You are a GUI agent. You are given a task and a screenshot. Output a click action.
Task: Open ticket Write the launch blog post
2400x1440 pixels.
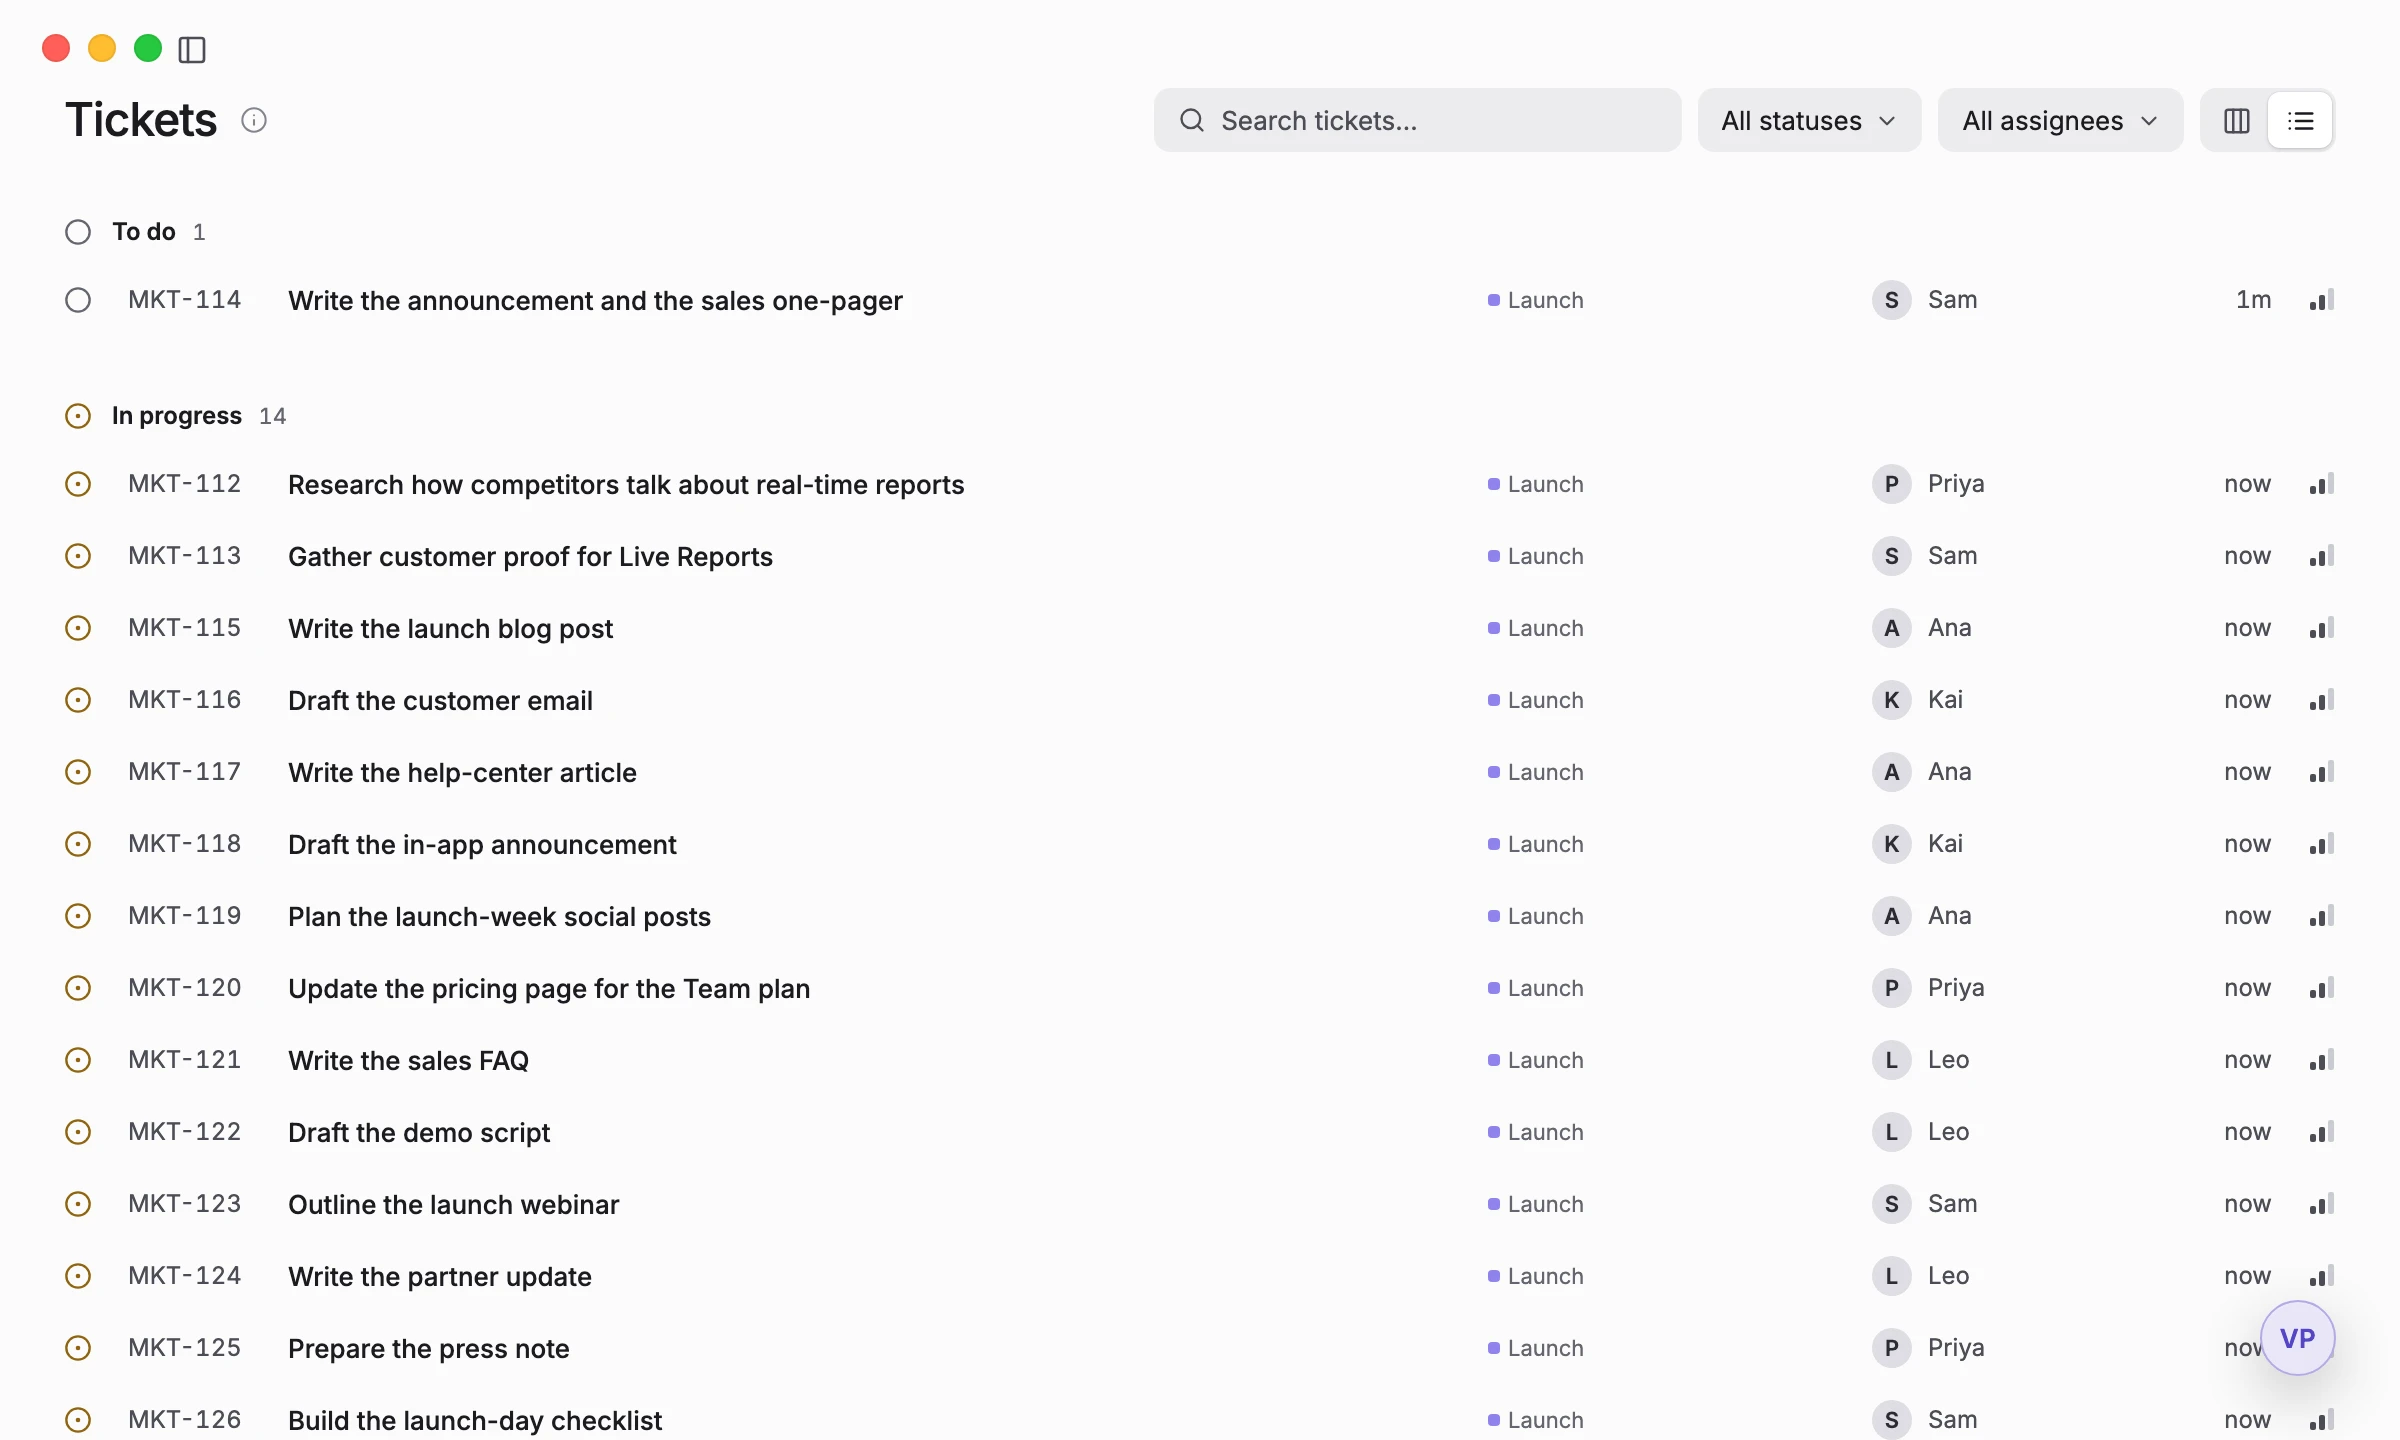(x=450, y=628)
